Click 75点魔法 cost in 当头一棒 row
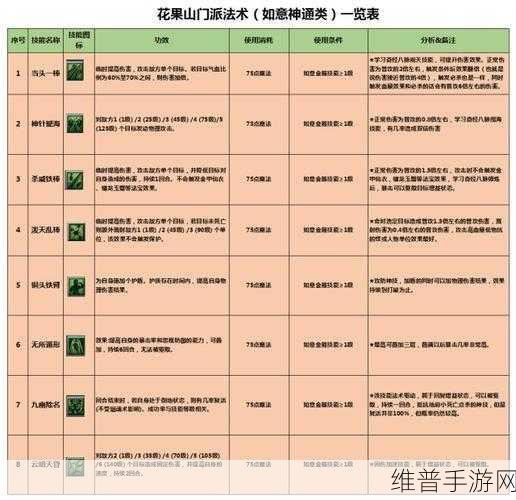 point(259,73)
